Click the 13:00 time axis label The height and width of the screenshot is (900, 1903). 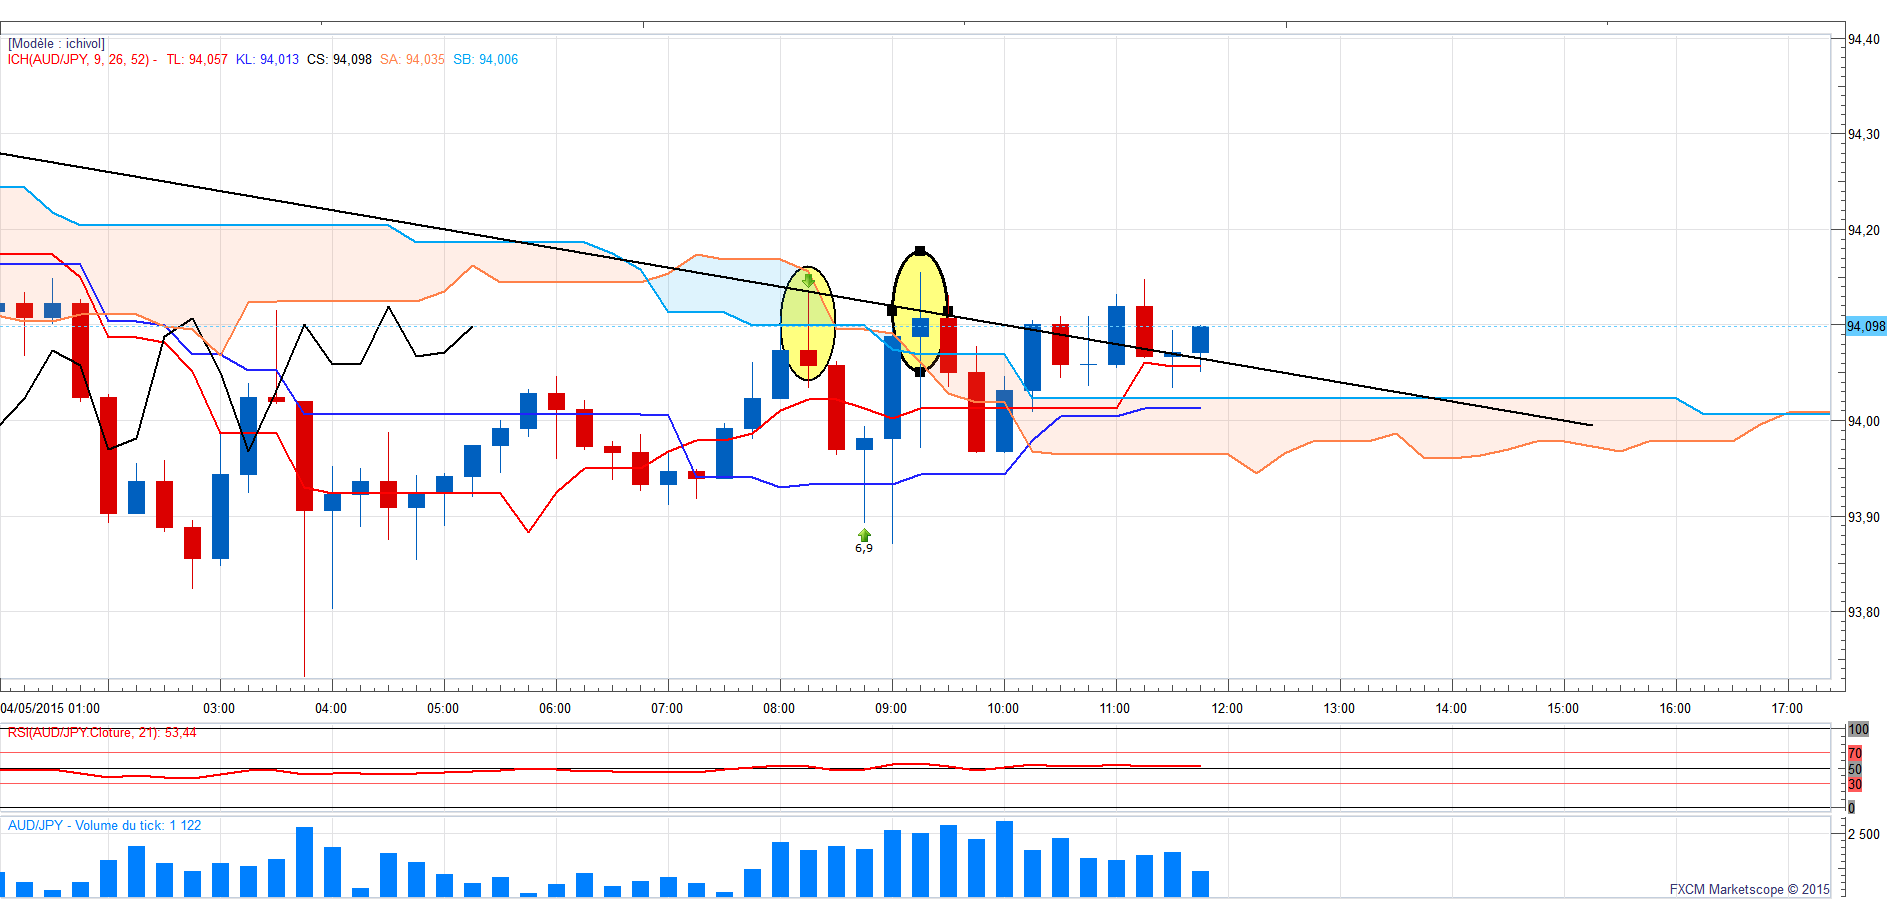[x=1339, y=709]
